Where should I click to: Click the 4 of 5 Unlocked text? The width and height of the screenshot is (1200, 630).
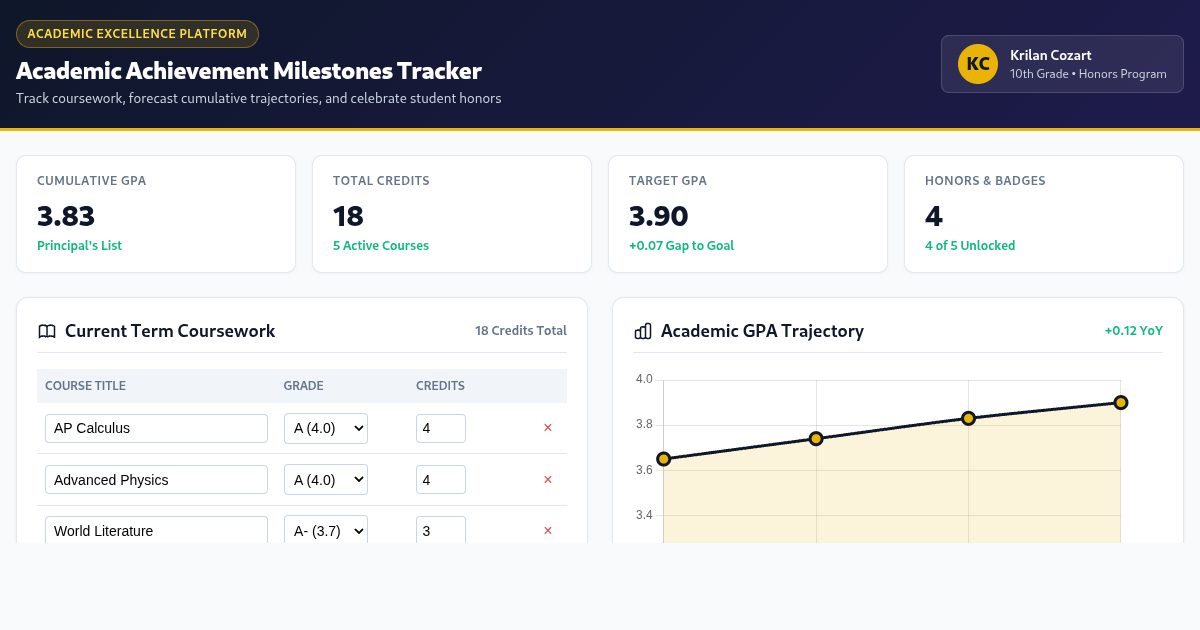(970, 246)
